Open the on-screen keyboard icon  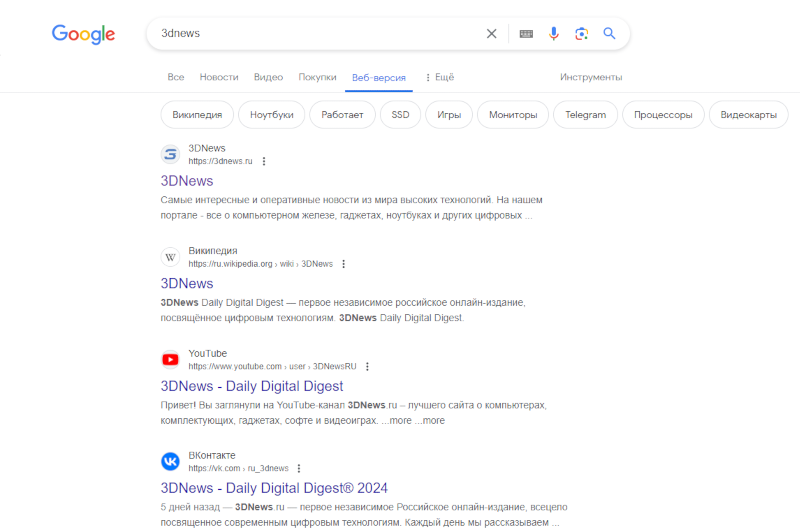[526, 33]
